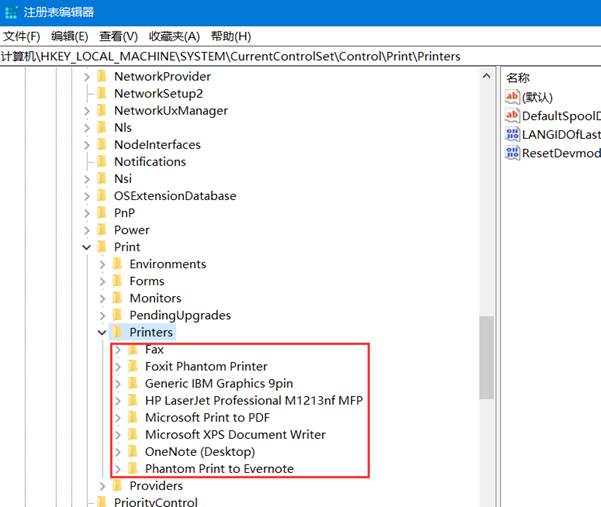Expand the Monitors subkey
Viewport: 601px width, 507px height.
[102, 299]
